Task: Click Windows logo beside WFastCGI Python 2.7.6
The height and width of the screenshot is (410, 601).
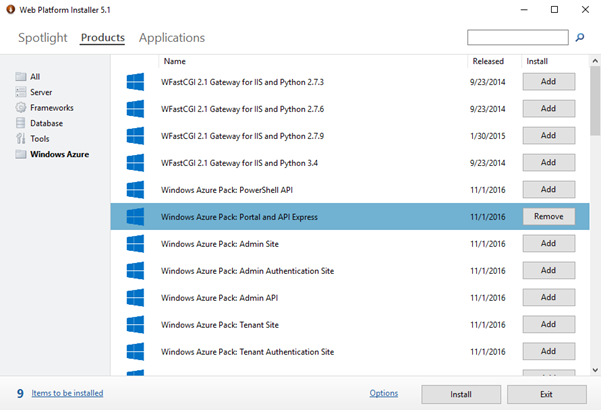Action: 135,109
